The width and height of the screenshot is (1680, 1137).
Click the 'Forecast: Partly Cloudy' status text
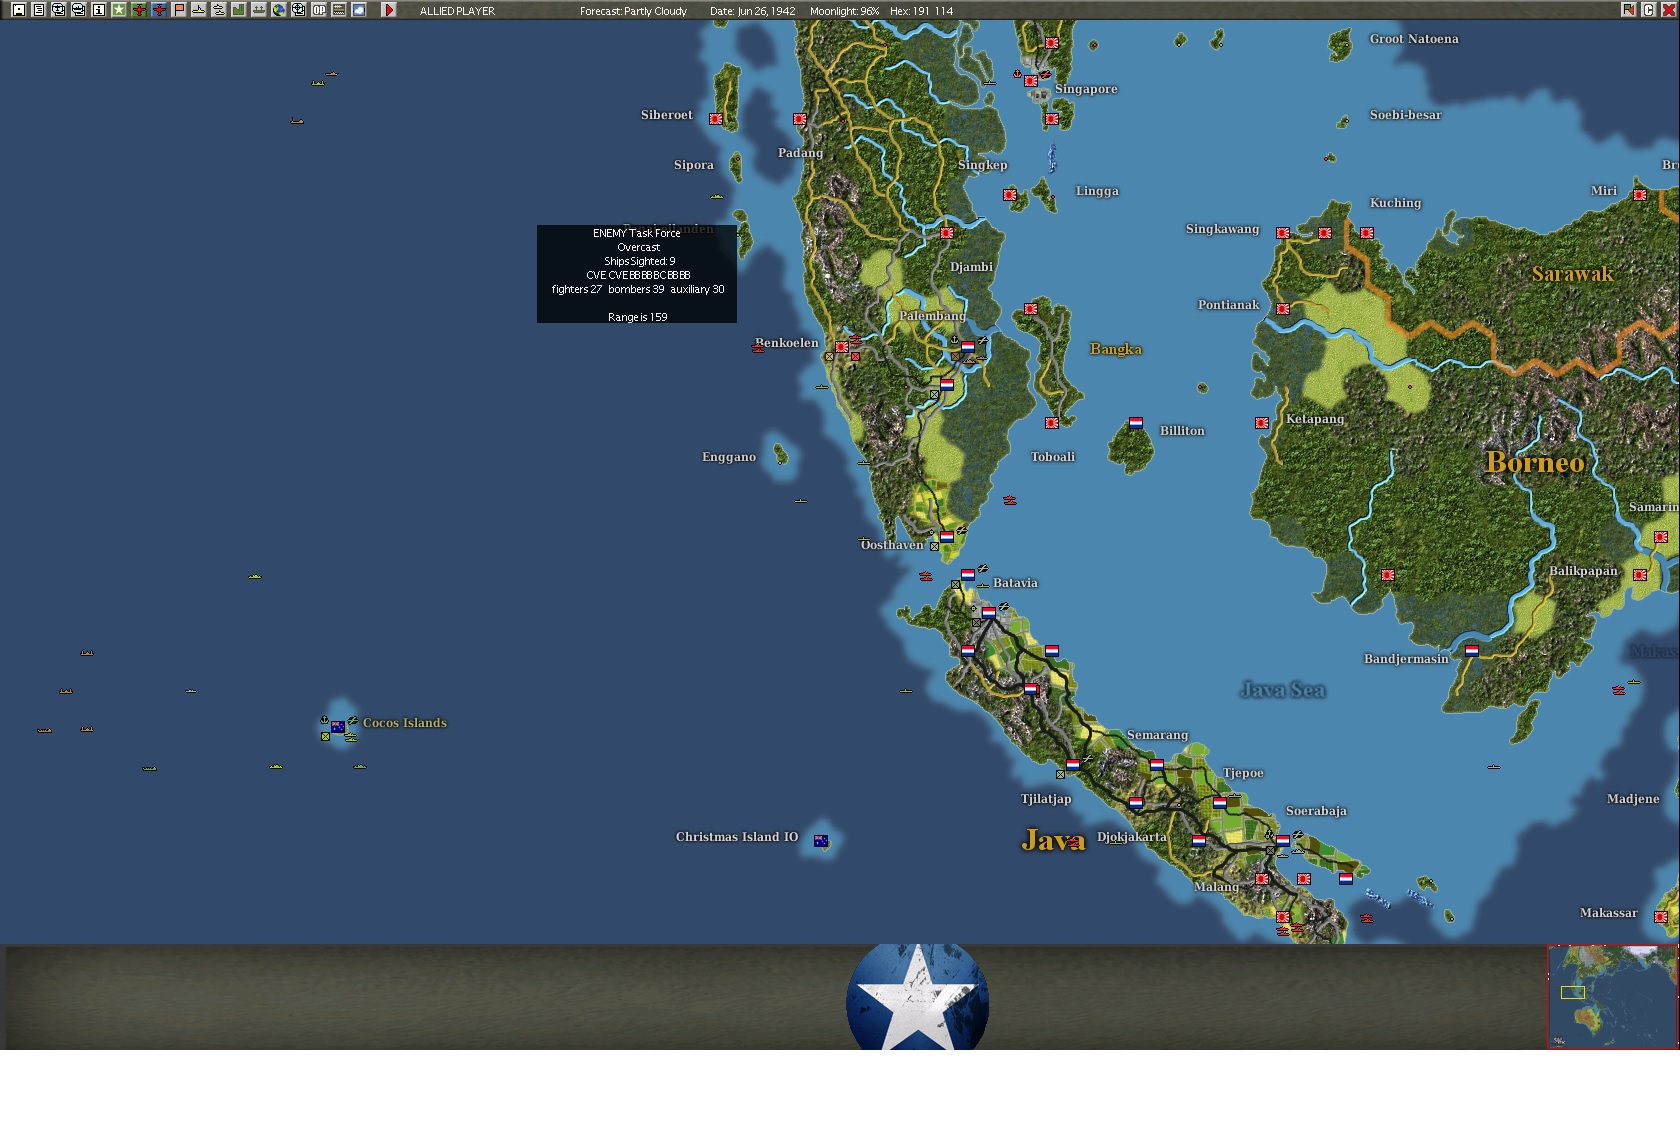(x=633, y=11)
